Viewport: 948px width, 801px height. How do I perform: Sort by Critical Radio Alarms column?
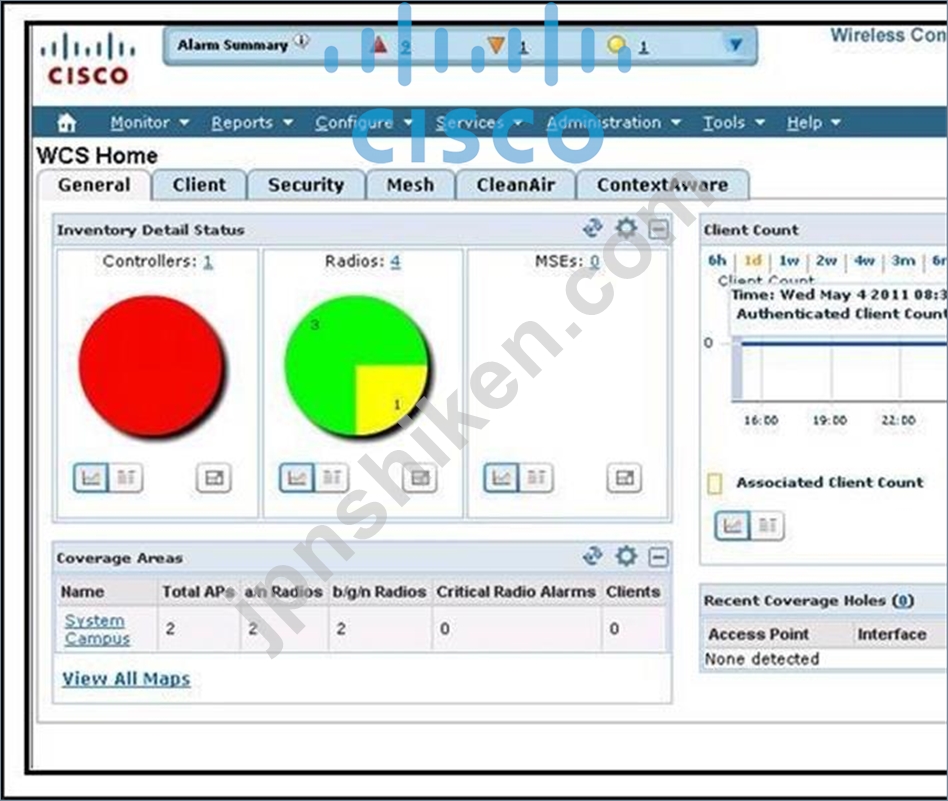(x=516, y=592)
